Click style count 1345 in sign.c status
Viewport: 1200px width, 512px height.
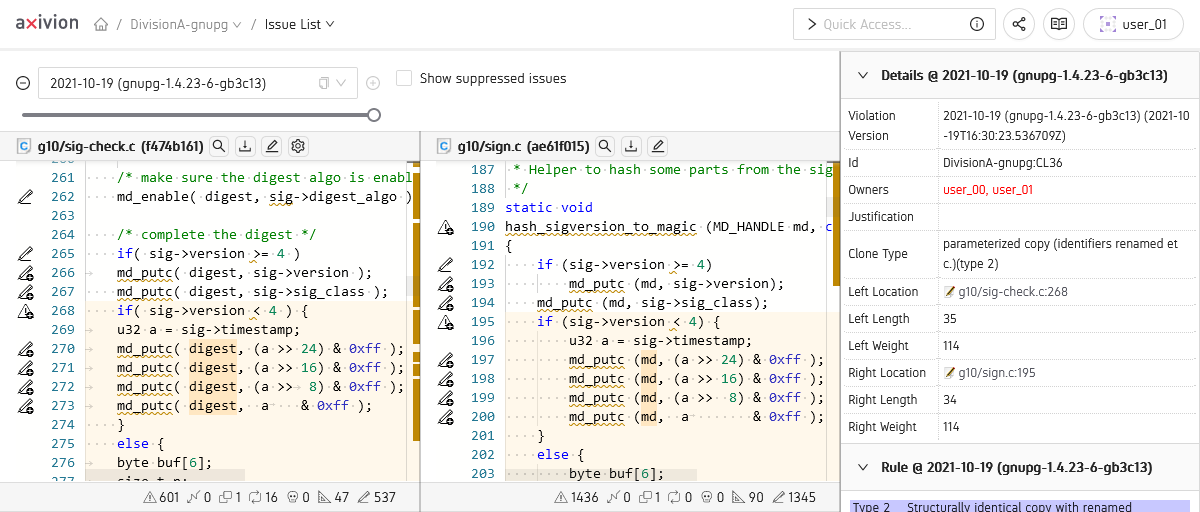click(x=795, y=497)
